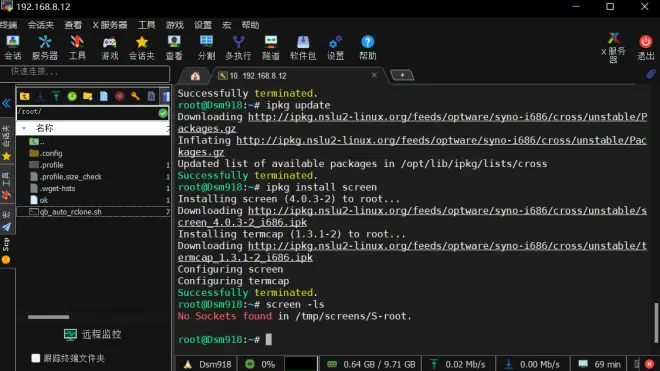
Task: Select the .. parent directory entry
Action: coord(37,141)
